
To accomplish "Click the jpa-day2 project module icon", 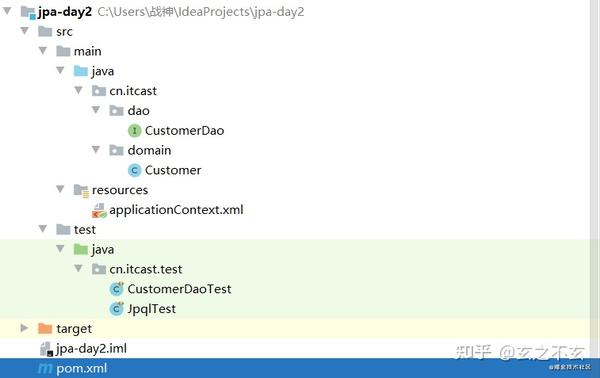I will point(28,12).
